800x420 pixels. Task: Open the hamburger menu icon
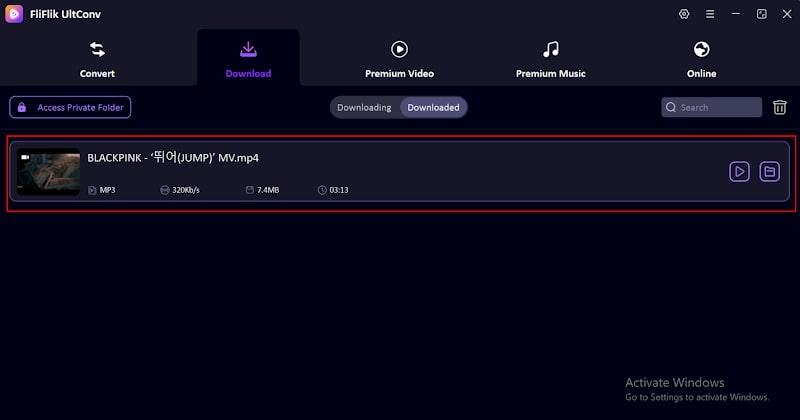[x=710, y=14]
